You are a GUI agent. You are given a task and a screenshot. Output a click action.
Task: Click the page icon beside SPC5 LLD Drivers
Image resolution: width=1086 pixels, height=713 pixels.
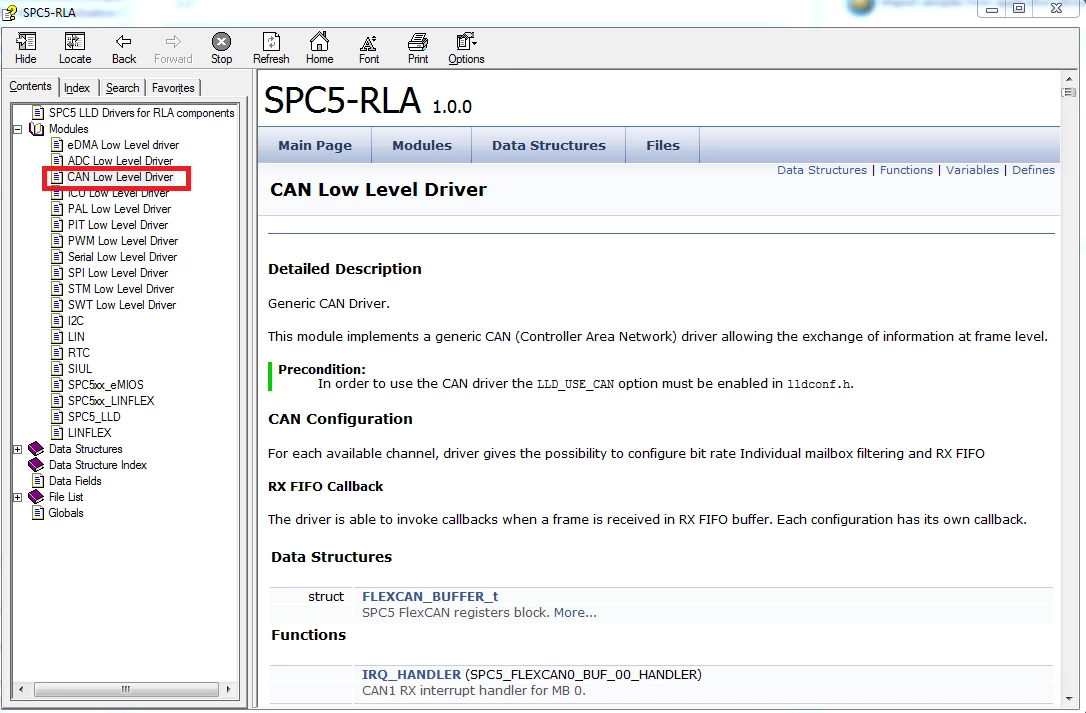38,113
